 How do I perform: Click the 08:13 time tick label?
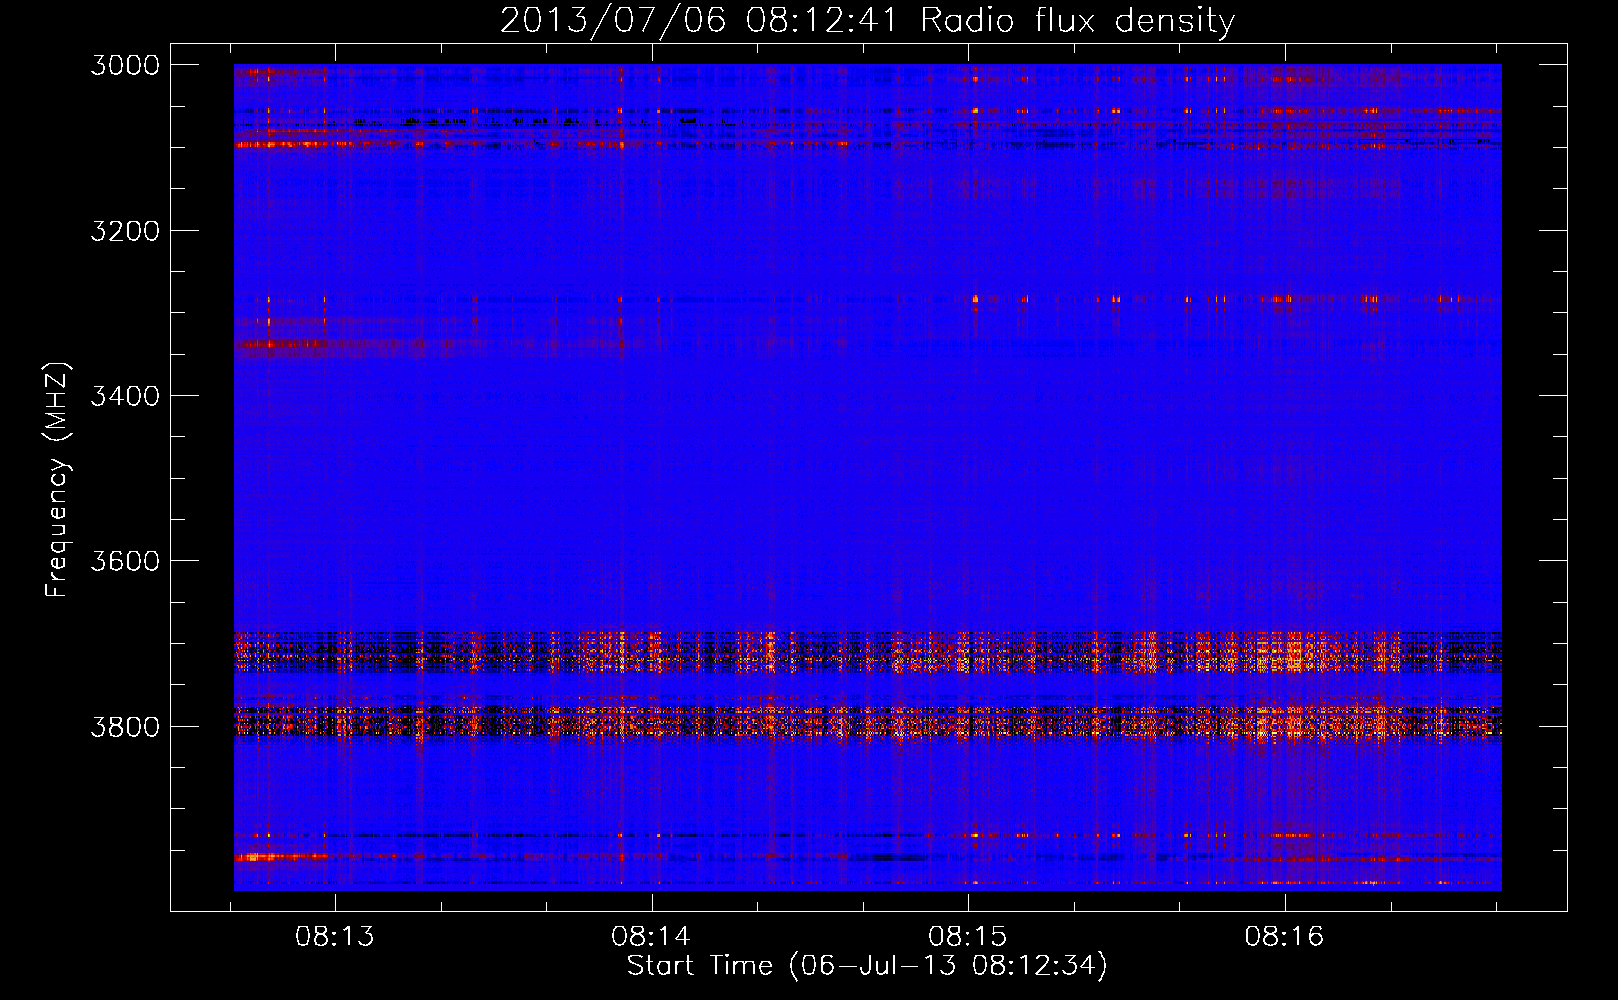pos(335,936)
